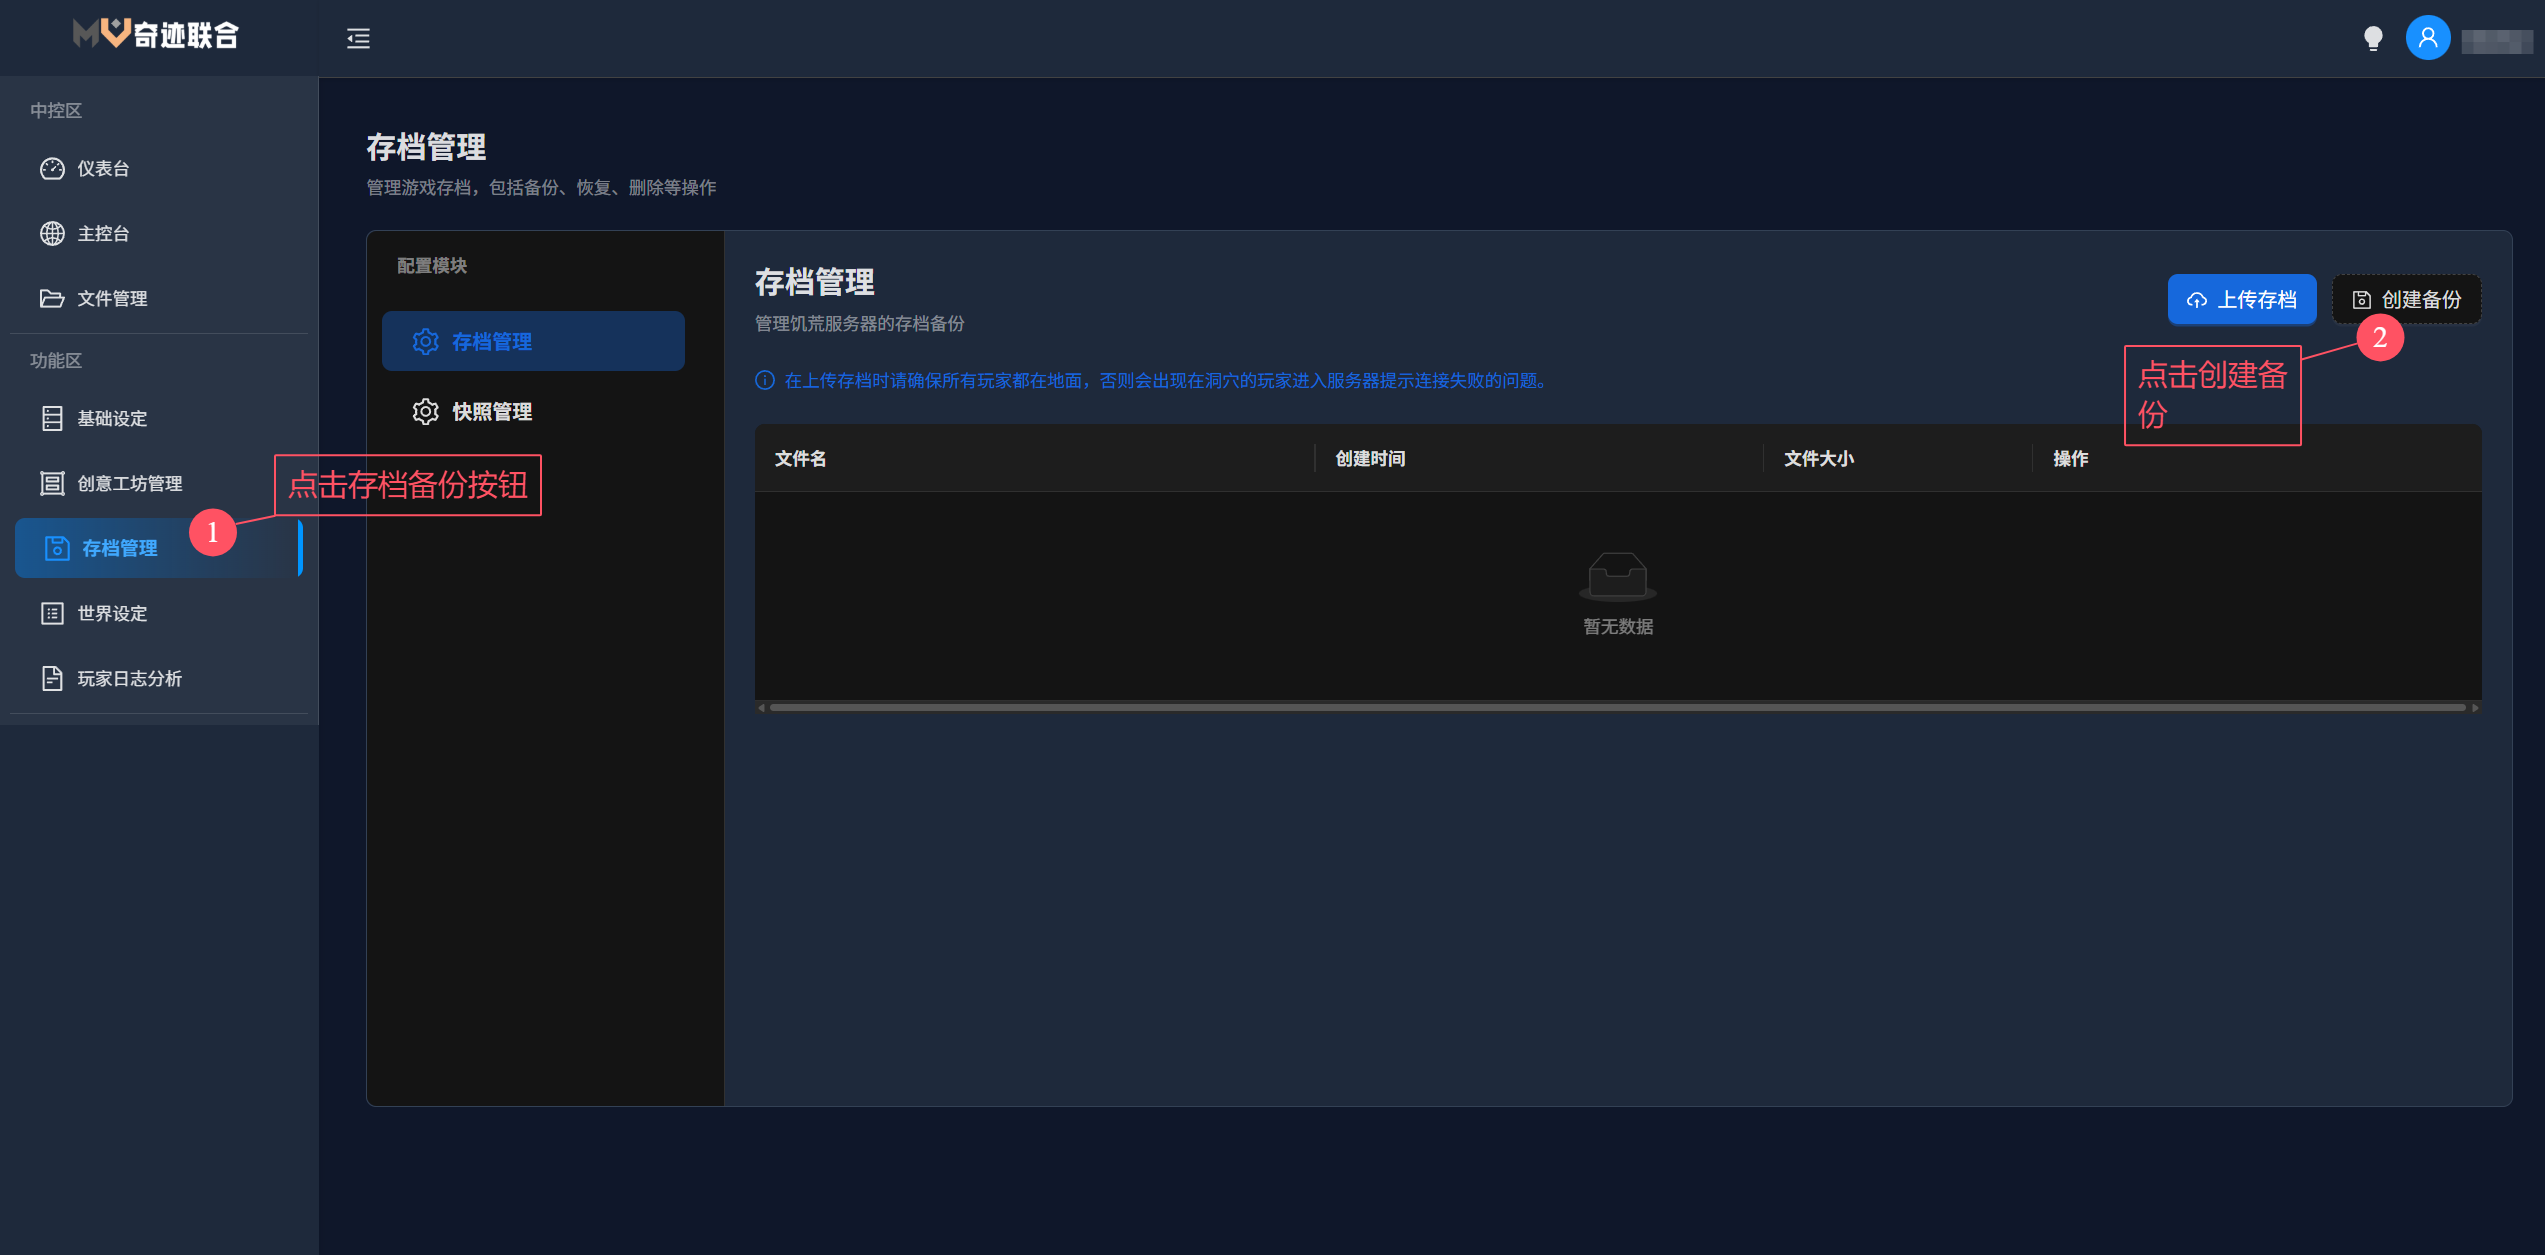Click the 上传存档 upload button
The width and height of the screenshot is (2545, 1255).
coord(2241,300)
